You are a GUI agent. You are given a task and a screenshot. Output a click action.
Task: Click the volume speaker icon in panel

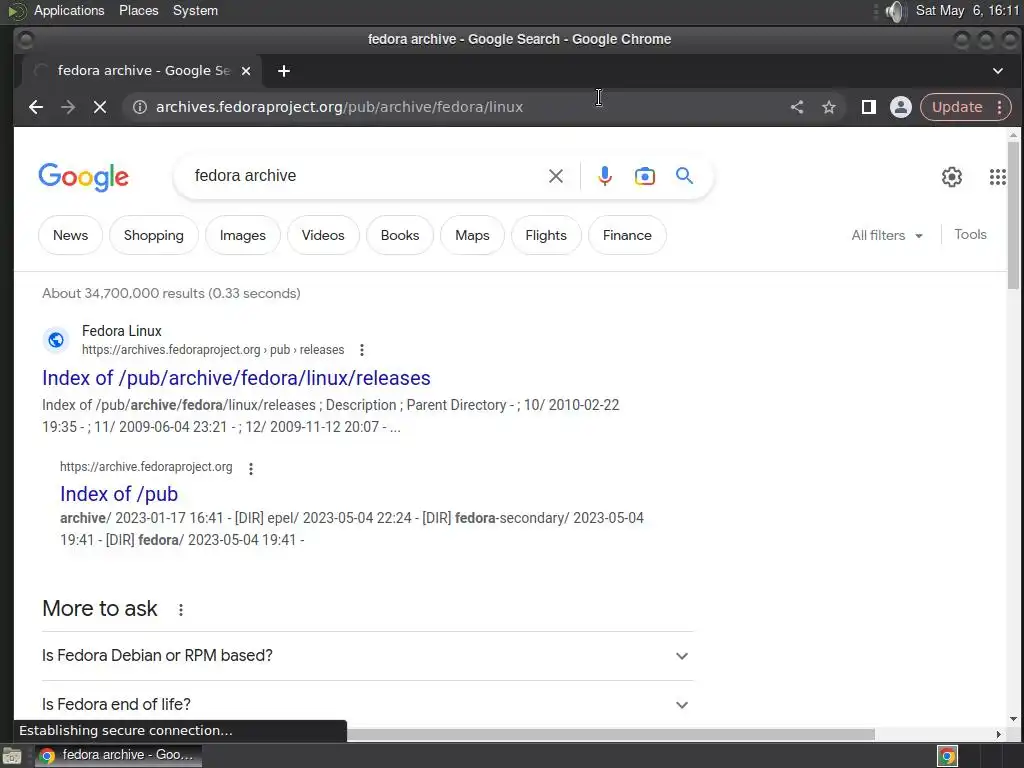[895, 11]
